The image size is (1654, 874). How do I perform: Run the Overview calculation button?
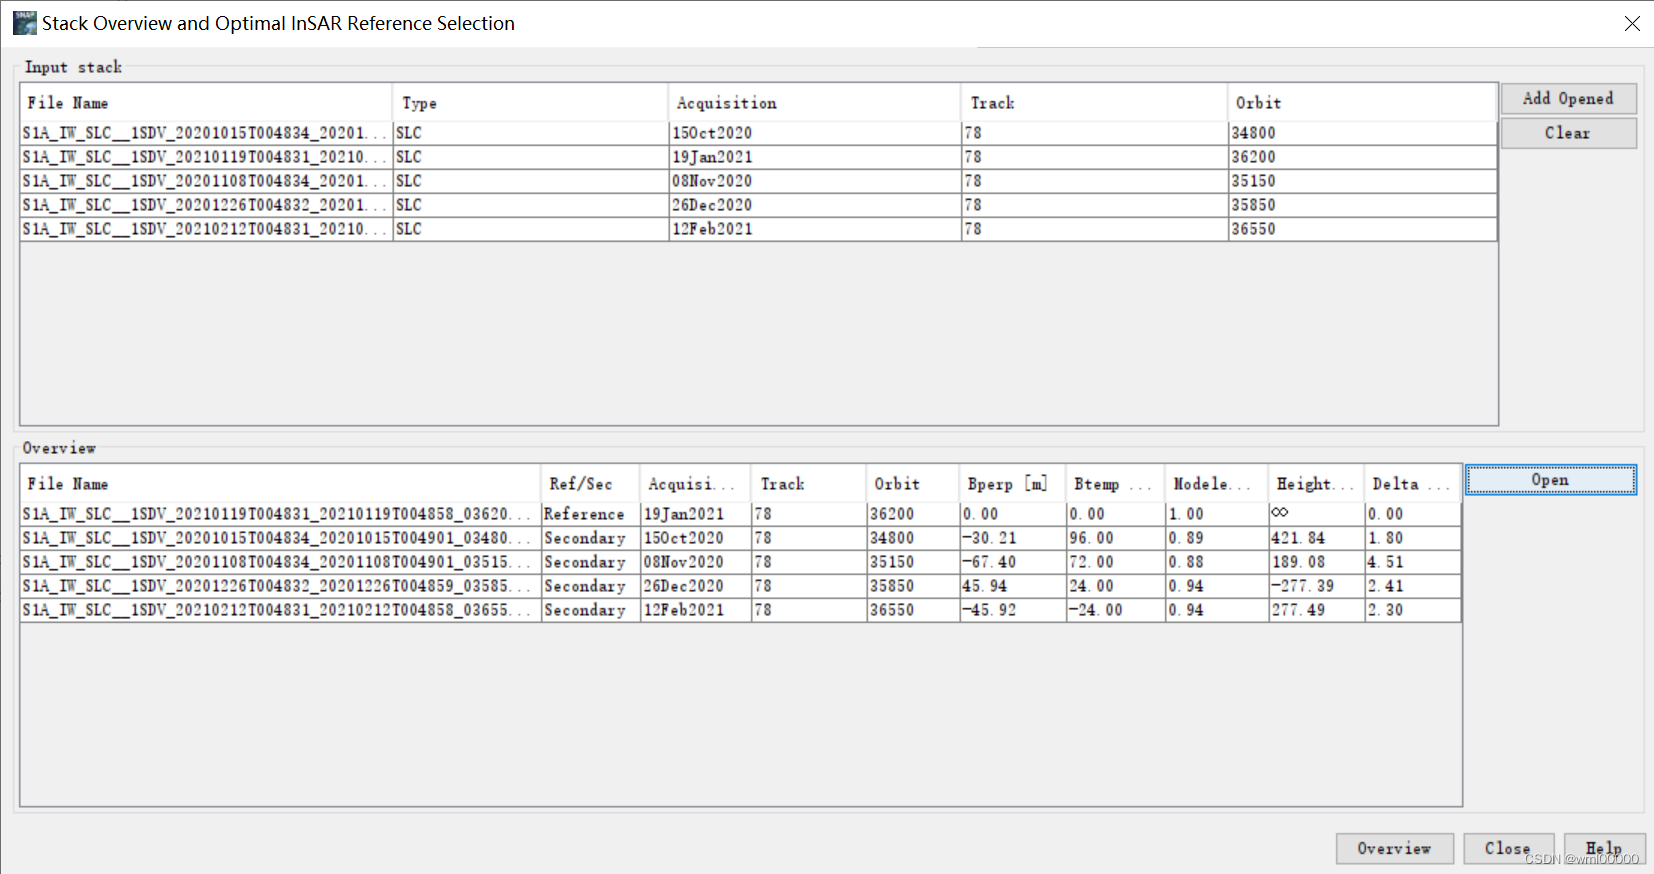[1394, 848]
